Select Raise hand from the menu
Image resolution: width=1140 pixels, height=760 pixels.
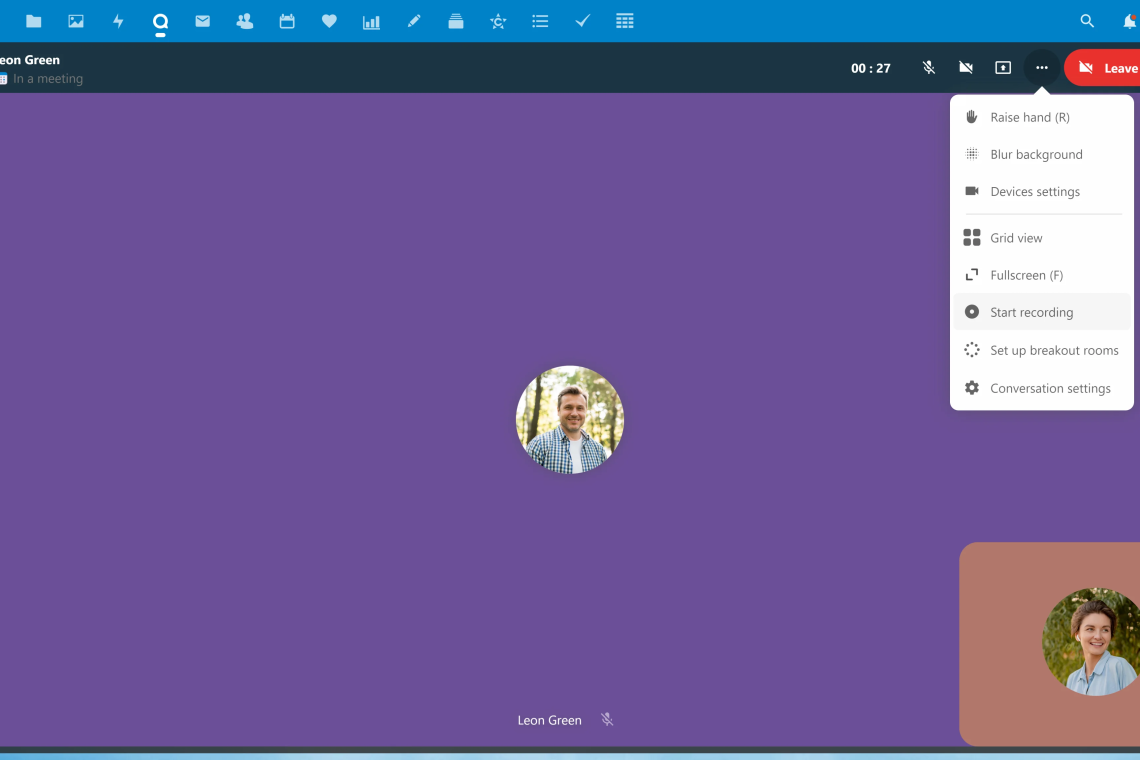(1029, 118)
